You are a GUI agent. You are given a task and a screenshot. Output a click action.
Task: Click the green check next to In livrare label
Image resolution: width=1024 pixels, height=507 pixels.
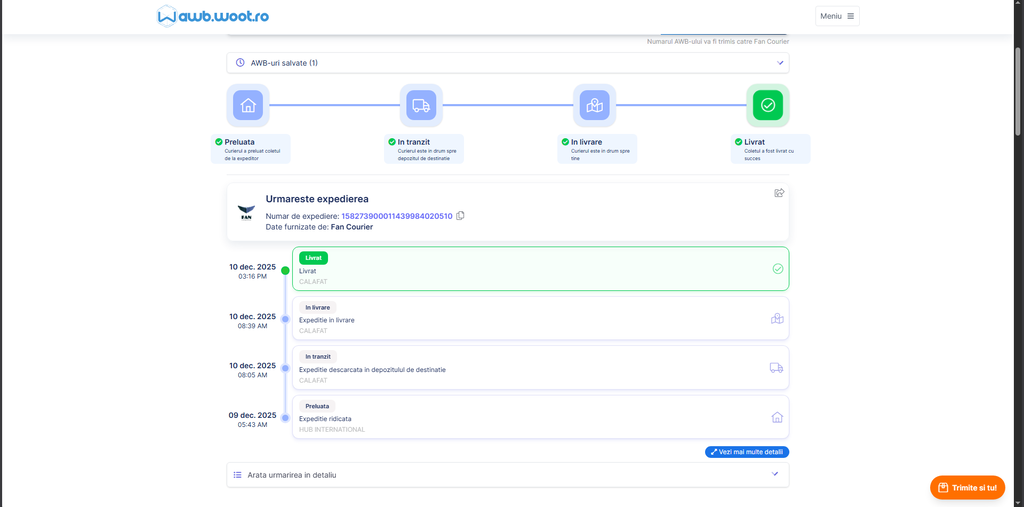click(565, 141)
